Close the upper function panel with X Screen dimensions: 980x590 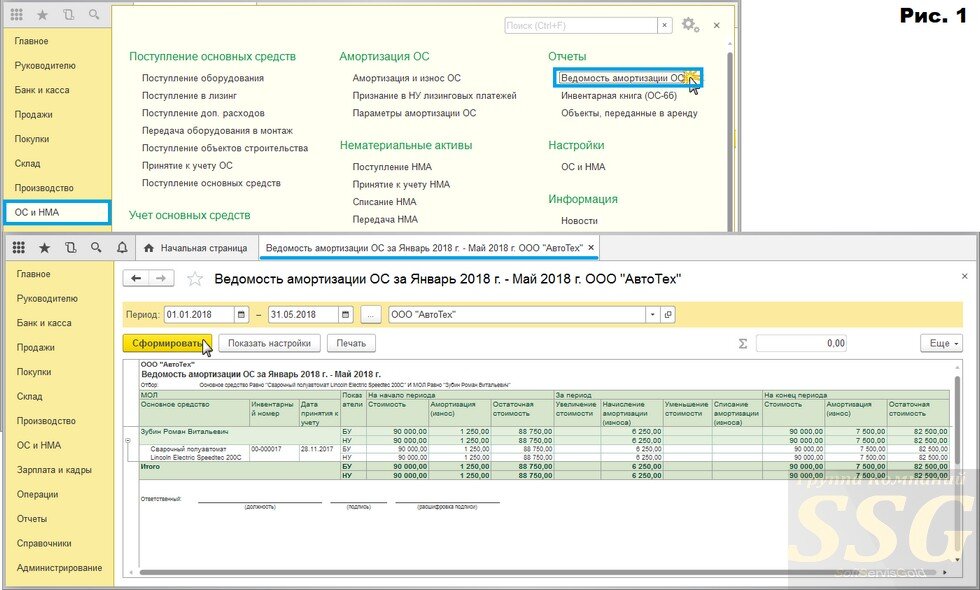click(x=717, y=26)
